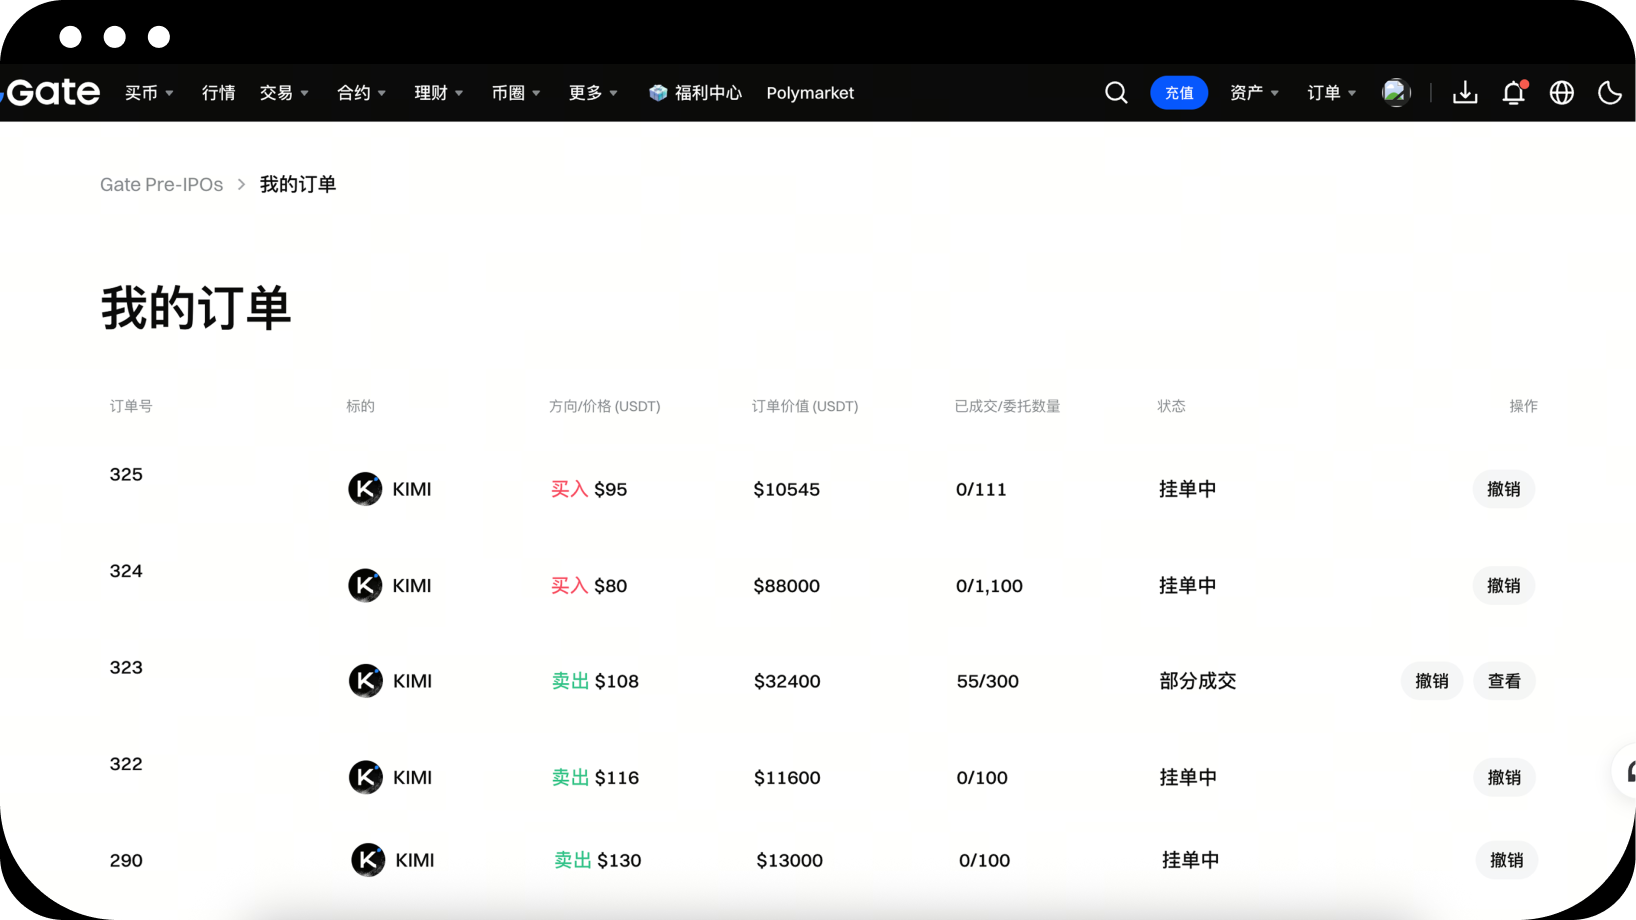Image resolution: width=1636 pixels, height=920 pixels.
Task: Click order number 323
Action: (x=126, y=667)
